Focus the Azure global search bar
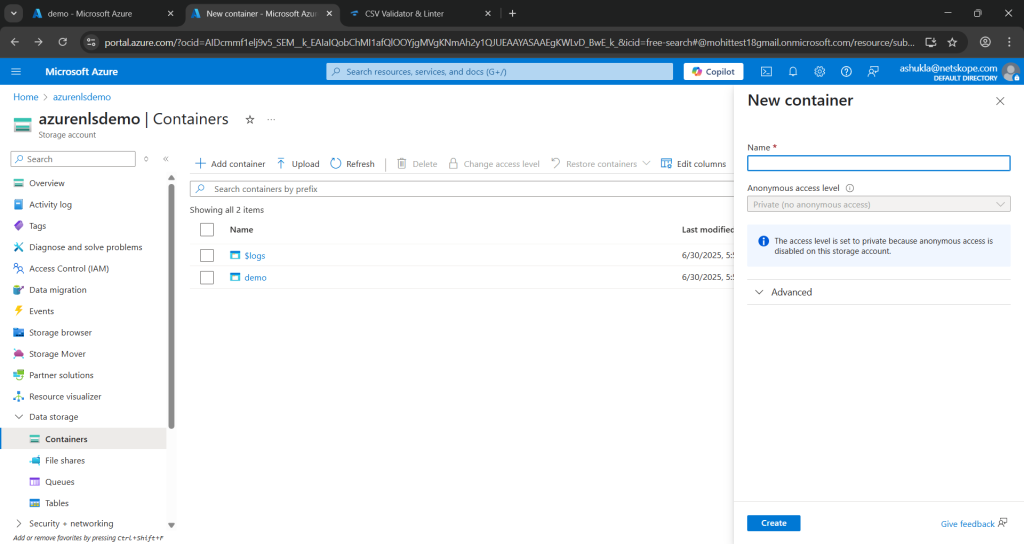Image resolution: width=1024 pixels, height=544 pixels. coord(500,72)
